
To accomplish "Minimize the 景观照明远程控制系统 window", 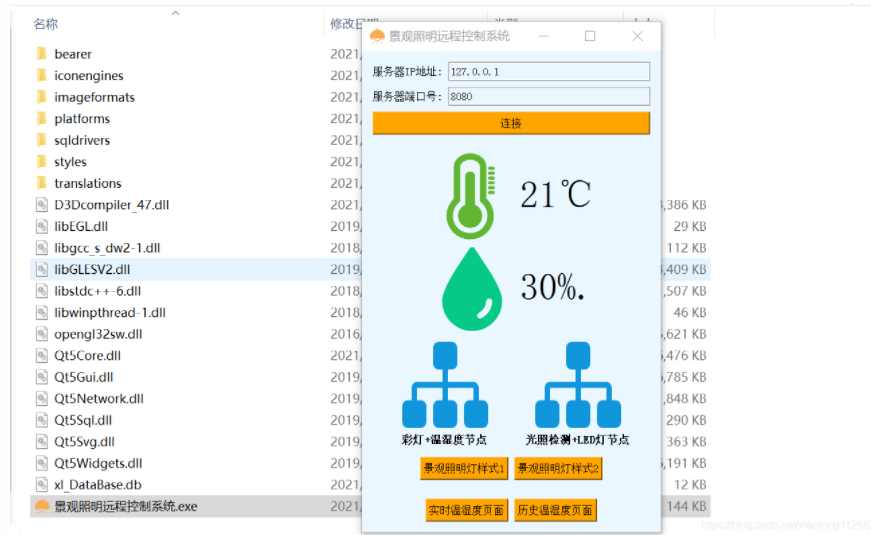I will (x=544, y=36).
